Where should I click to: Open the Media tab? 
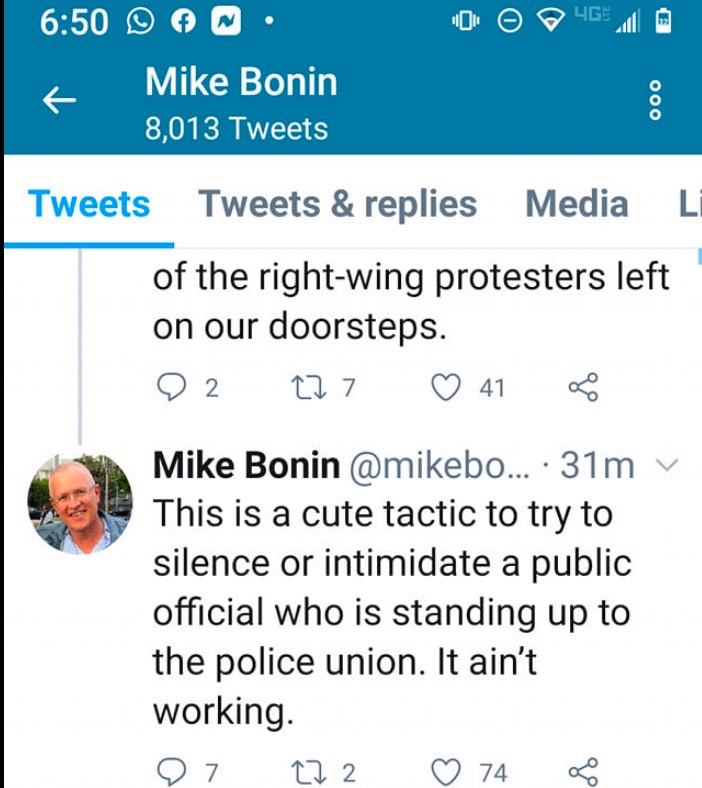pyautogui.click(x=577, y=204)
